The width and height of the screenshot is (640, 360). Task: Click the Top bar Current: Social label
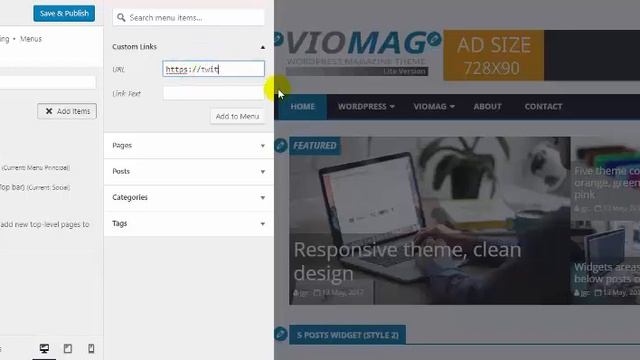coord(35,188)
